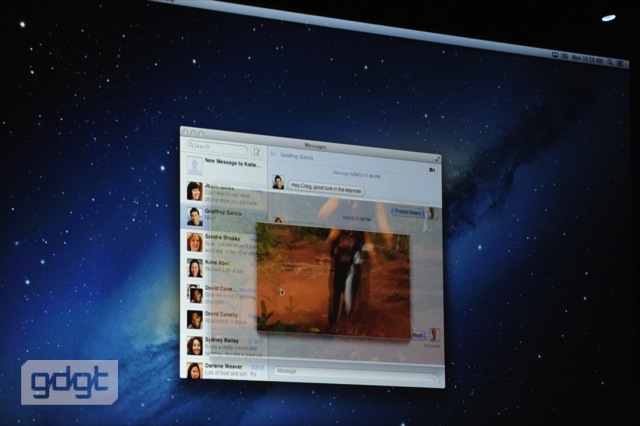The width and height of the screenshot is (640, 426).
Task: Click the Messages window title
Action: (315, 146)
